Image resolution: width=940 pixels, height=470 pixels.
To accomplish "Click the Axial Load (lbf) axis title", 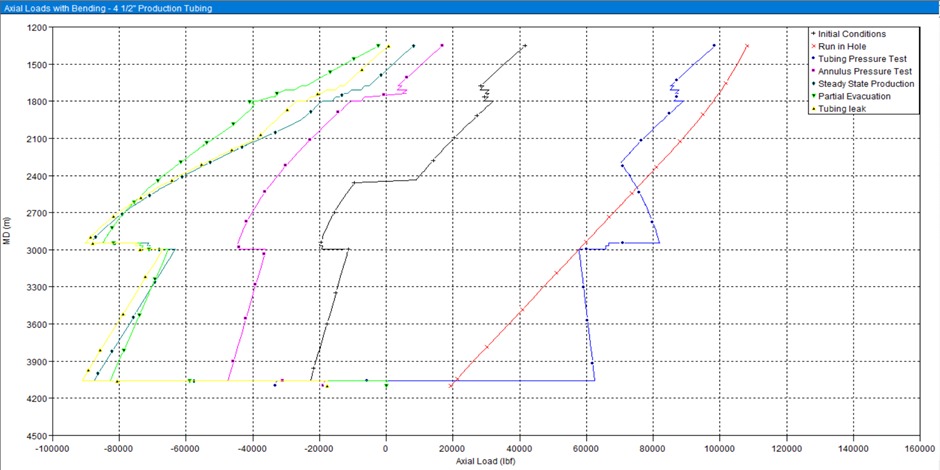I will 485,461.
